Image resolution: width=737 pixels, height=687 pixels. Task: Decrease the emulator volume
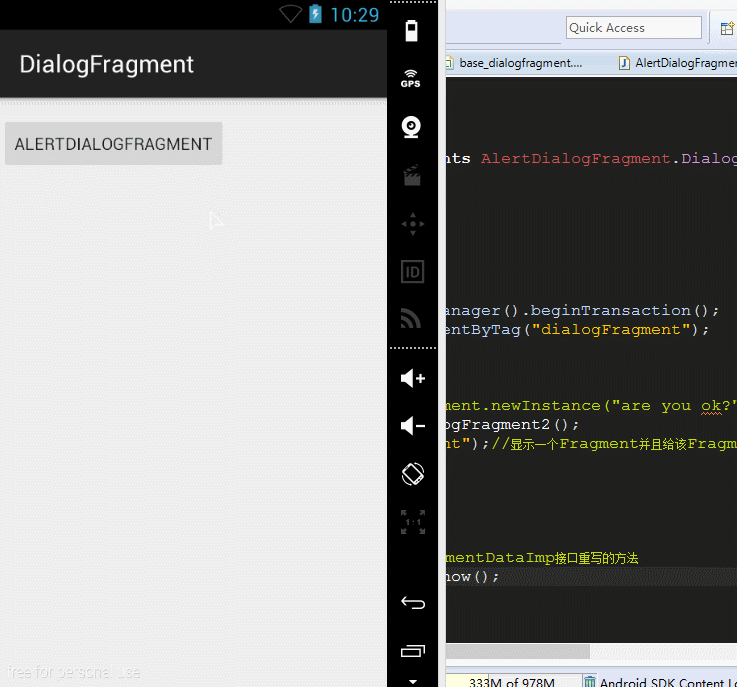pos(413,426)
